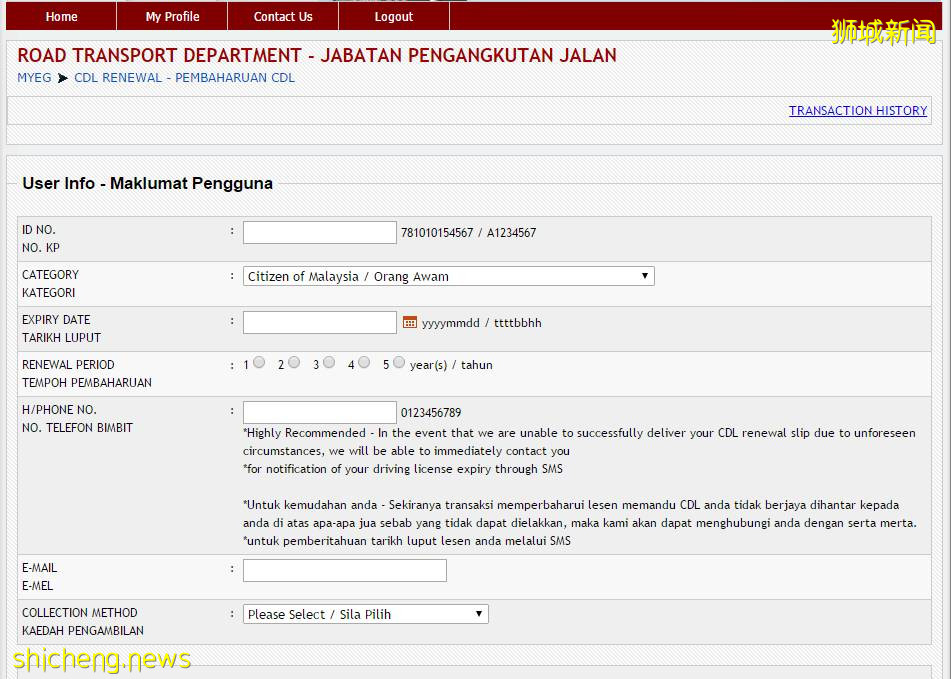
Task: Pick the 4 year renewal radio button
Action: point(364,363)
